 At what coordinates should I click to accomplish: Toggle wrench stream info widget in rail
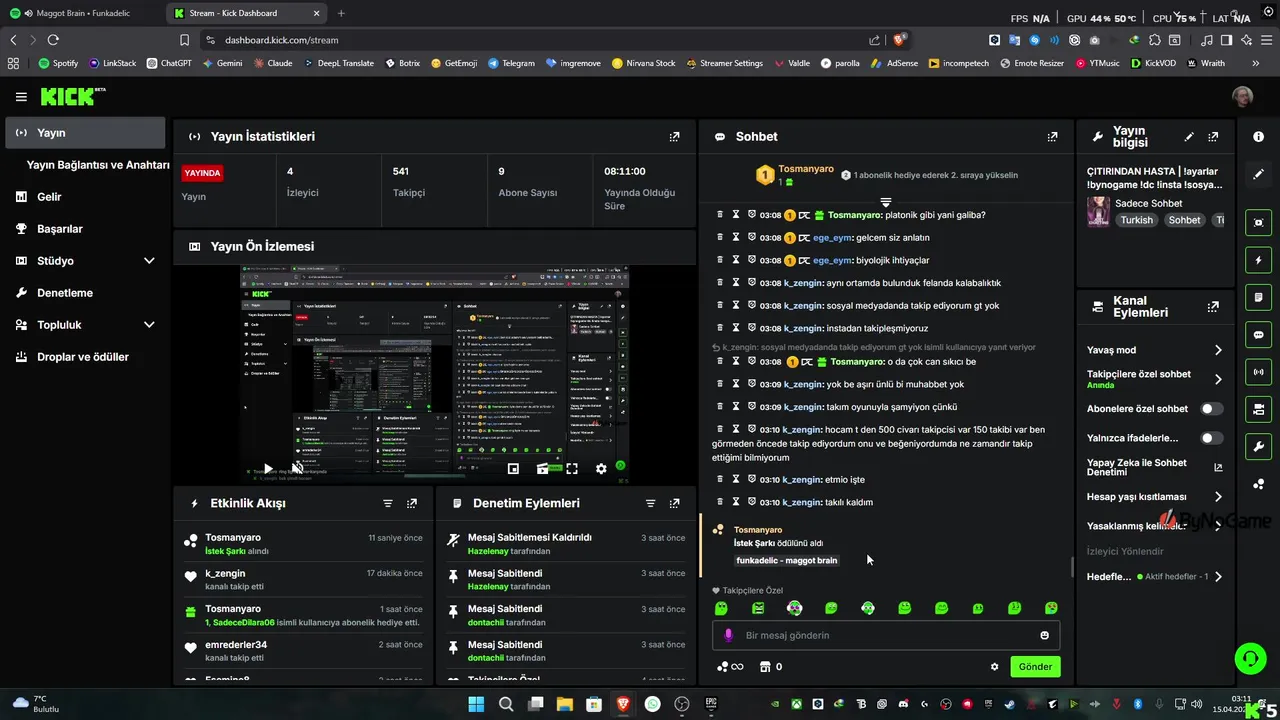tap(1258, 446)
